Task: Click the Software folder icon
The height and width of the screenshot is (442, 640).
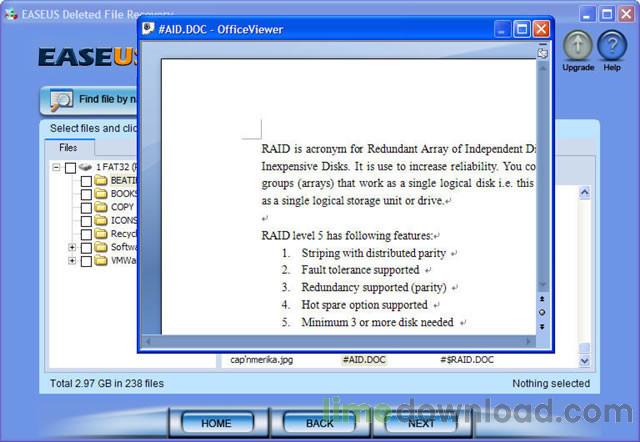Action: pos(100,247)
